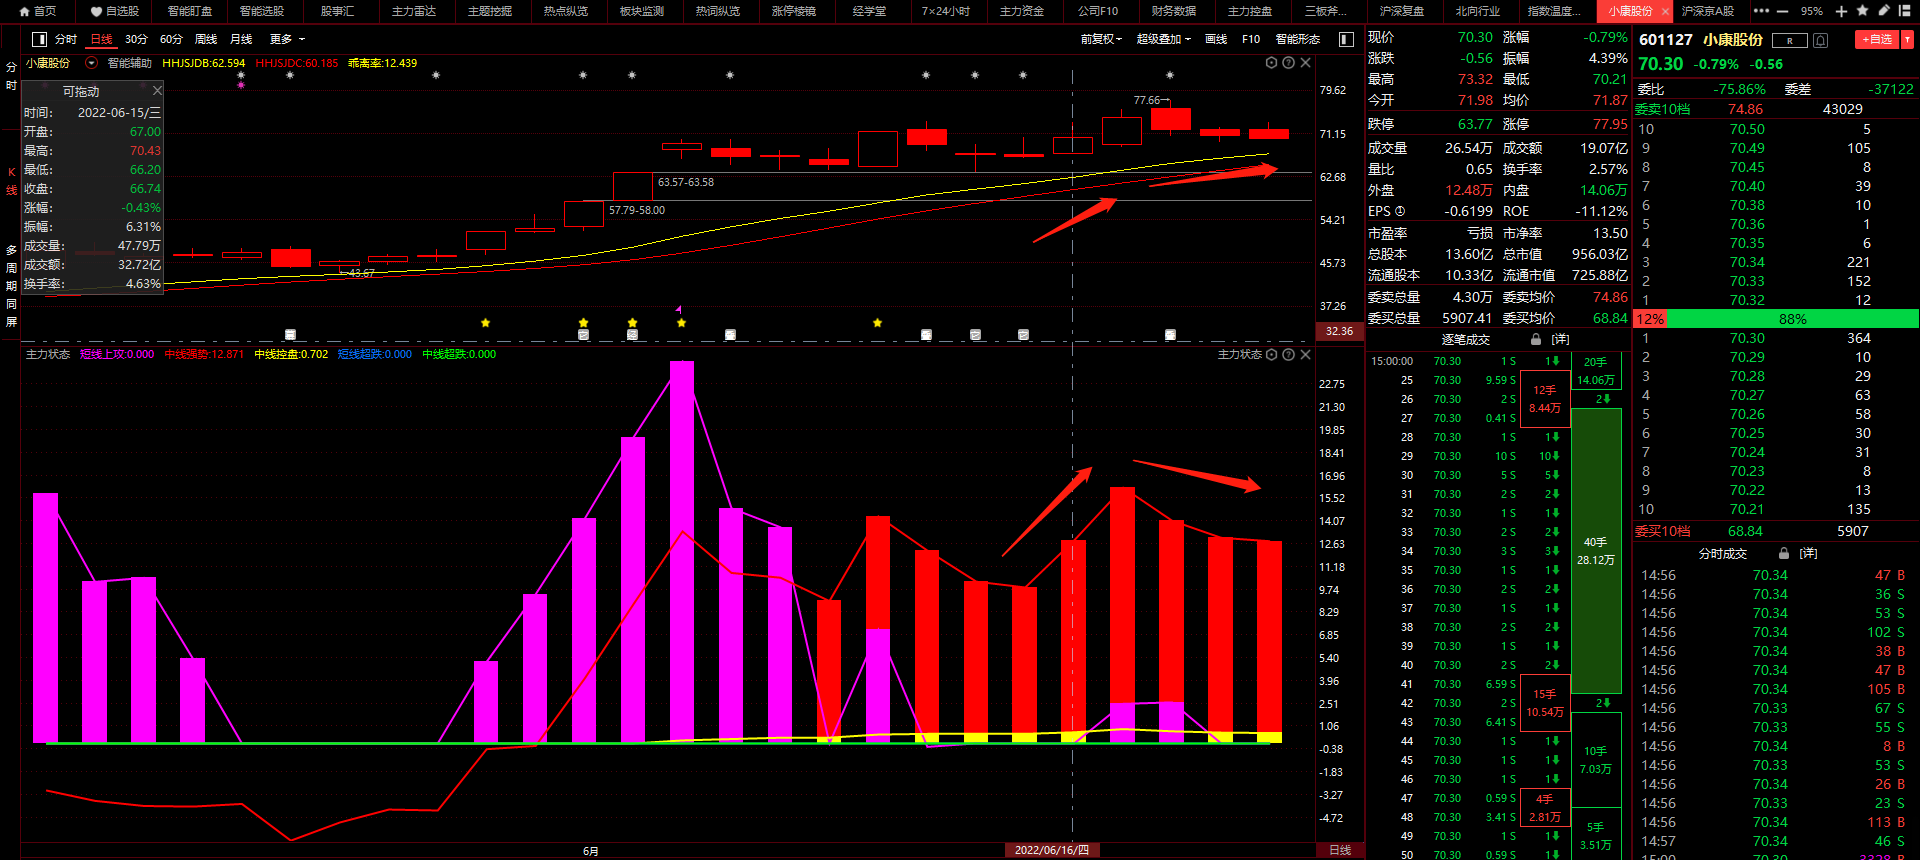Viewport: 1920px width, 860px height.
Task: Click the lock icon beside 逐笔成交
Action: click(x=1536, y=339)
